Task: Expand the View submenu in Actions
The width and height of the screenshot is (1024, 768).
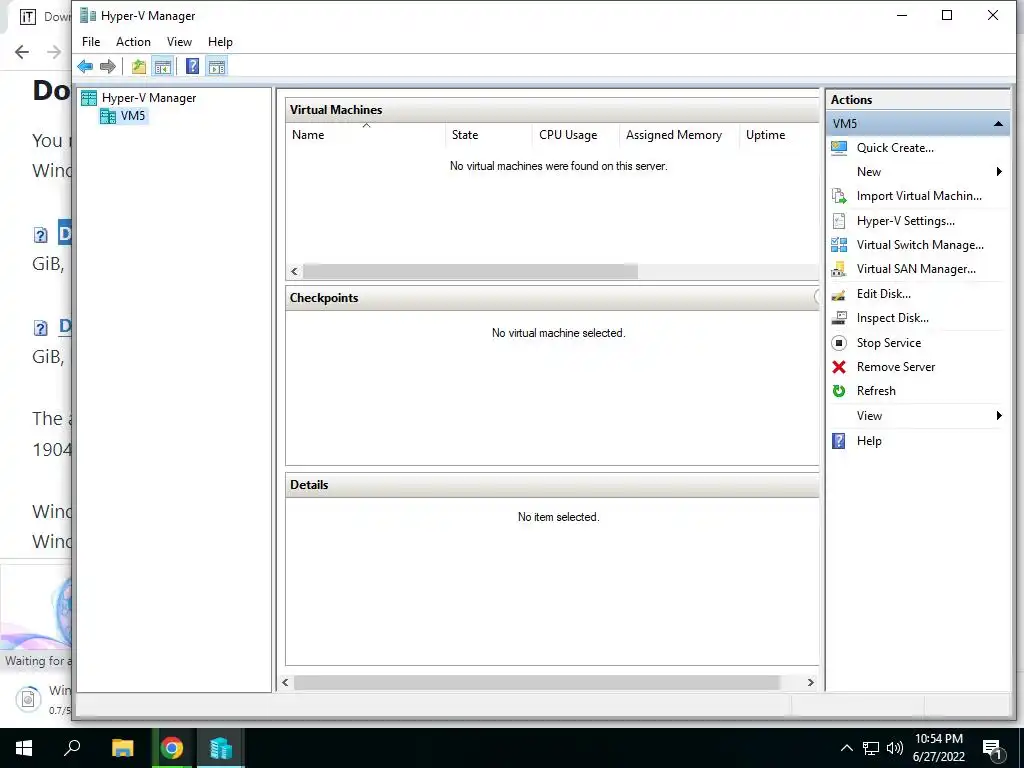Action: (918, 416)
